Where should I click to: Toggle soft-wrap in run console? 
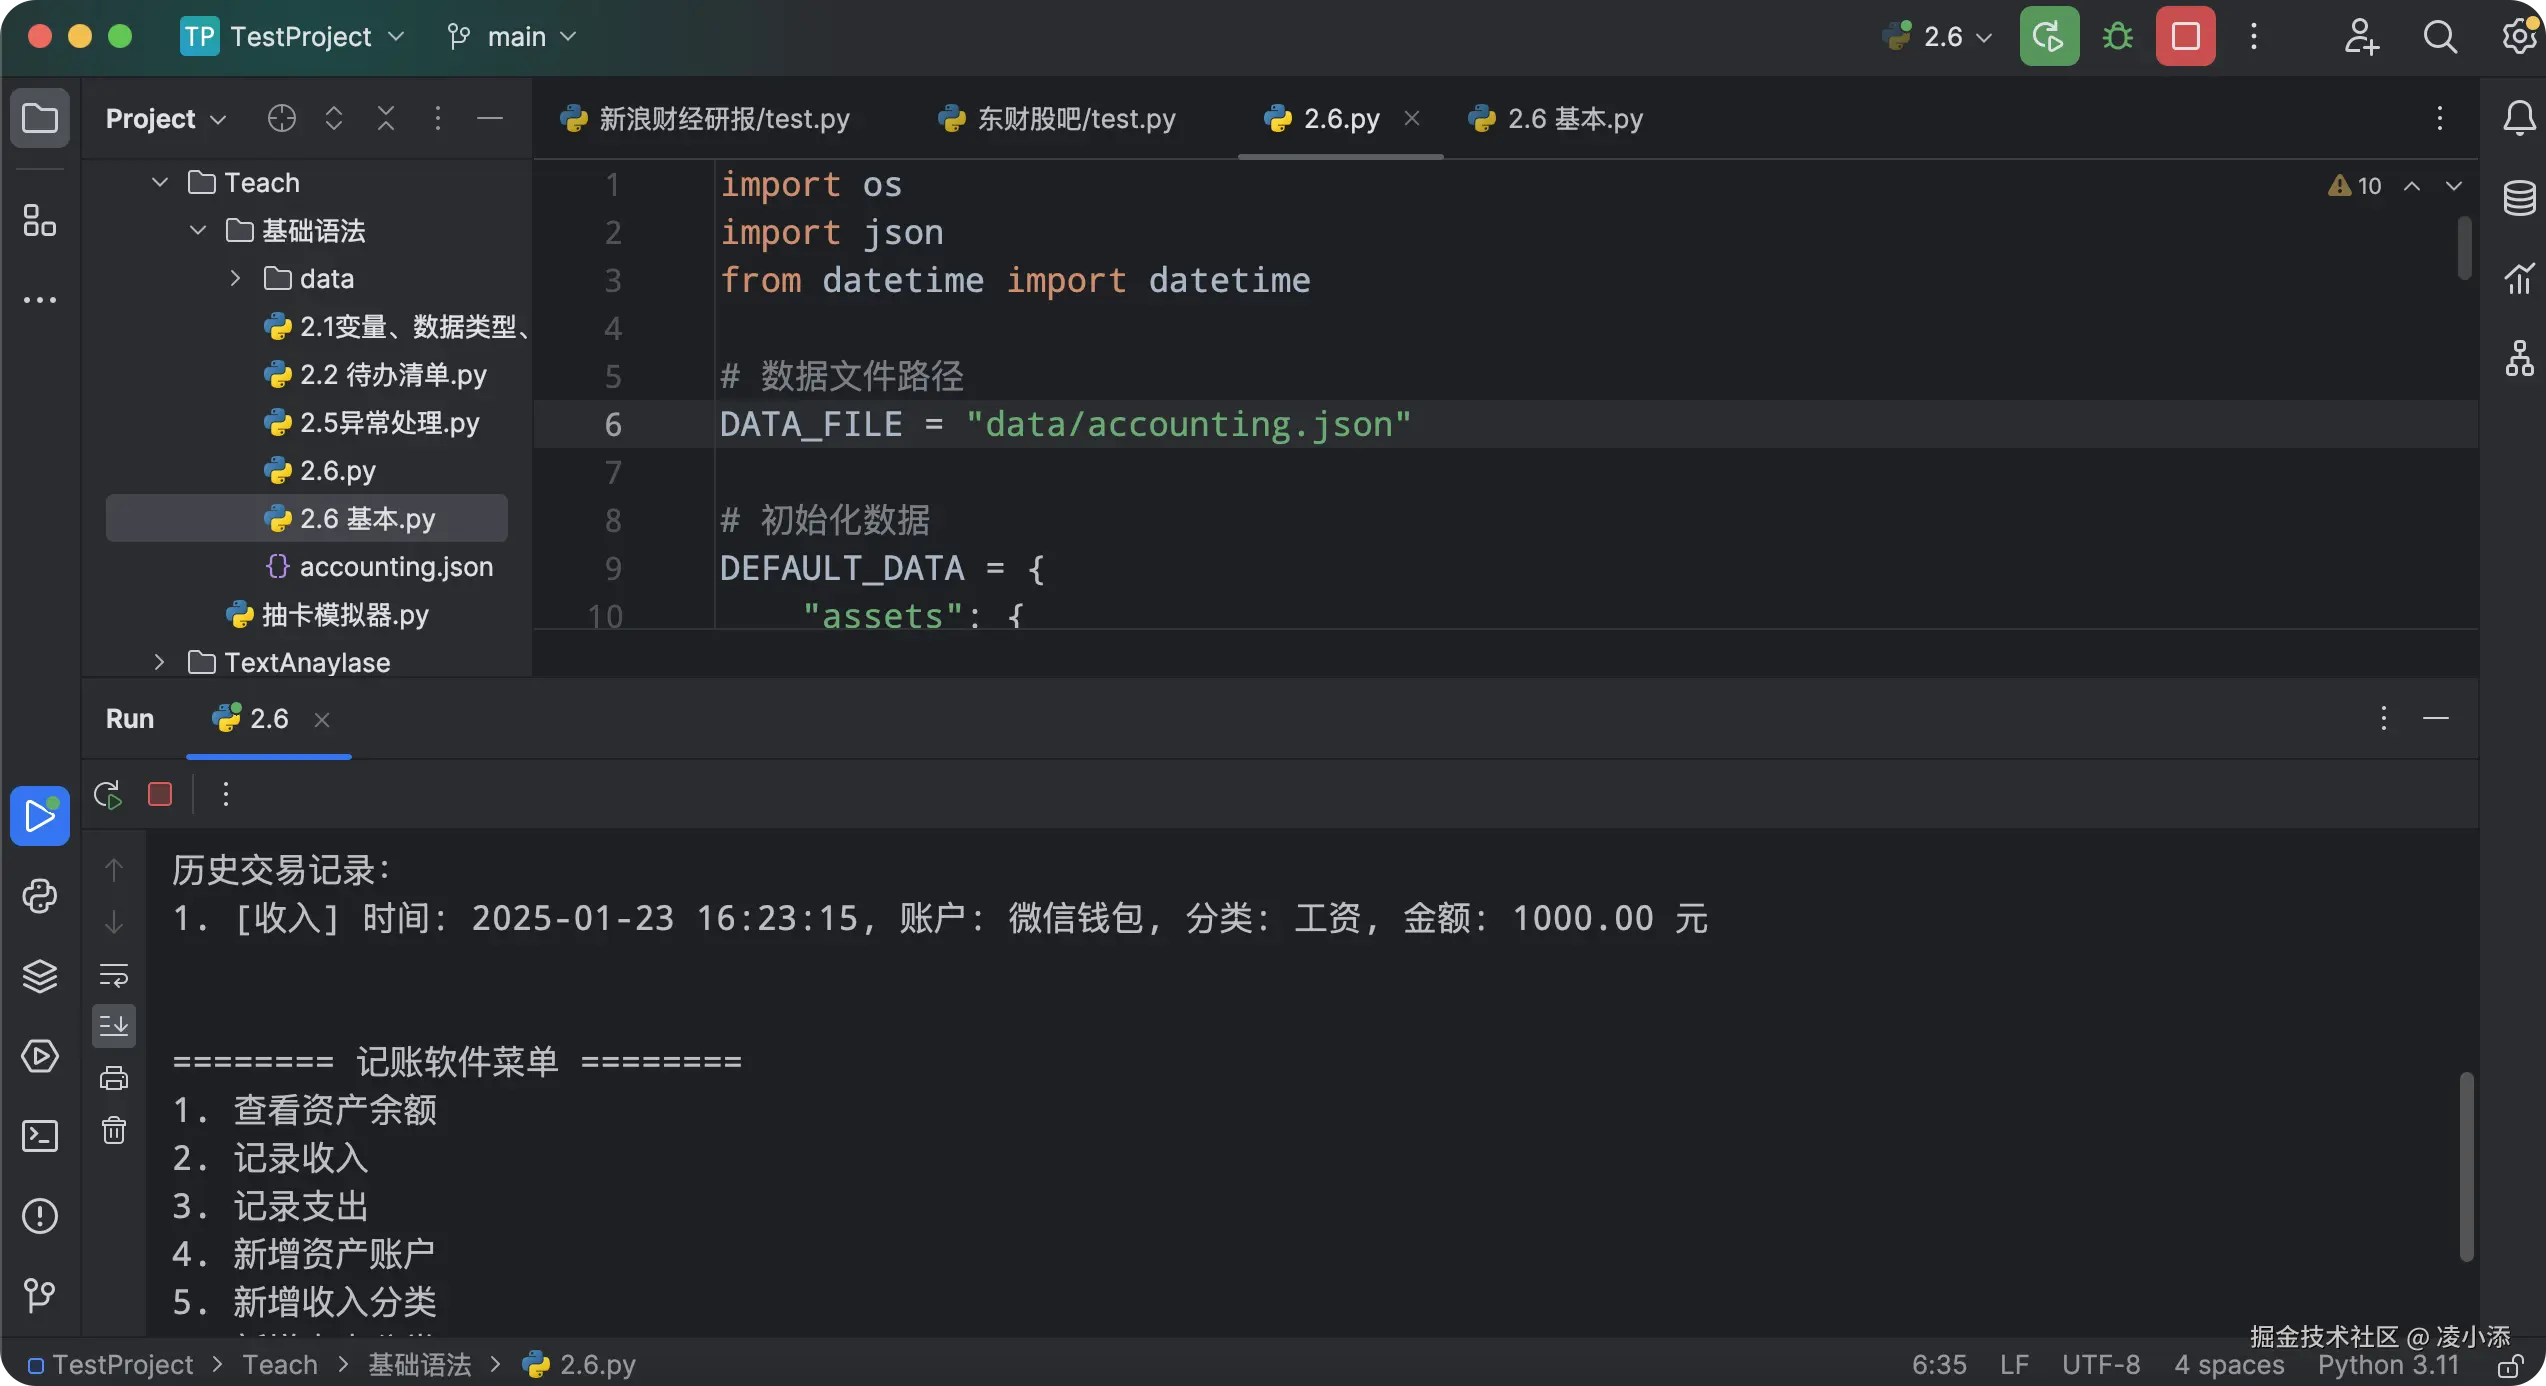(x=114, y=974)
